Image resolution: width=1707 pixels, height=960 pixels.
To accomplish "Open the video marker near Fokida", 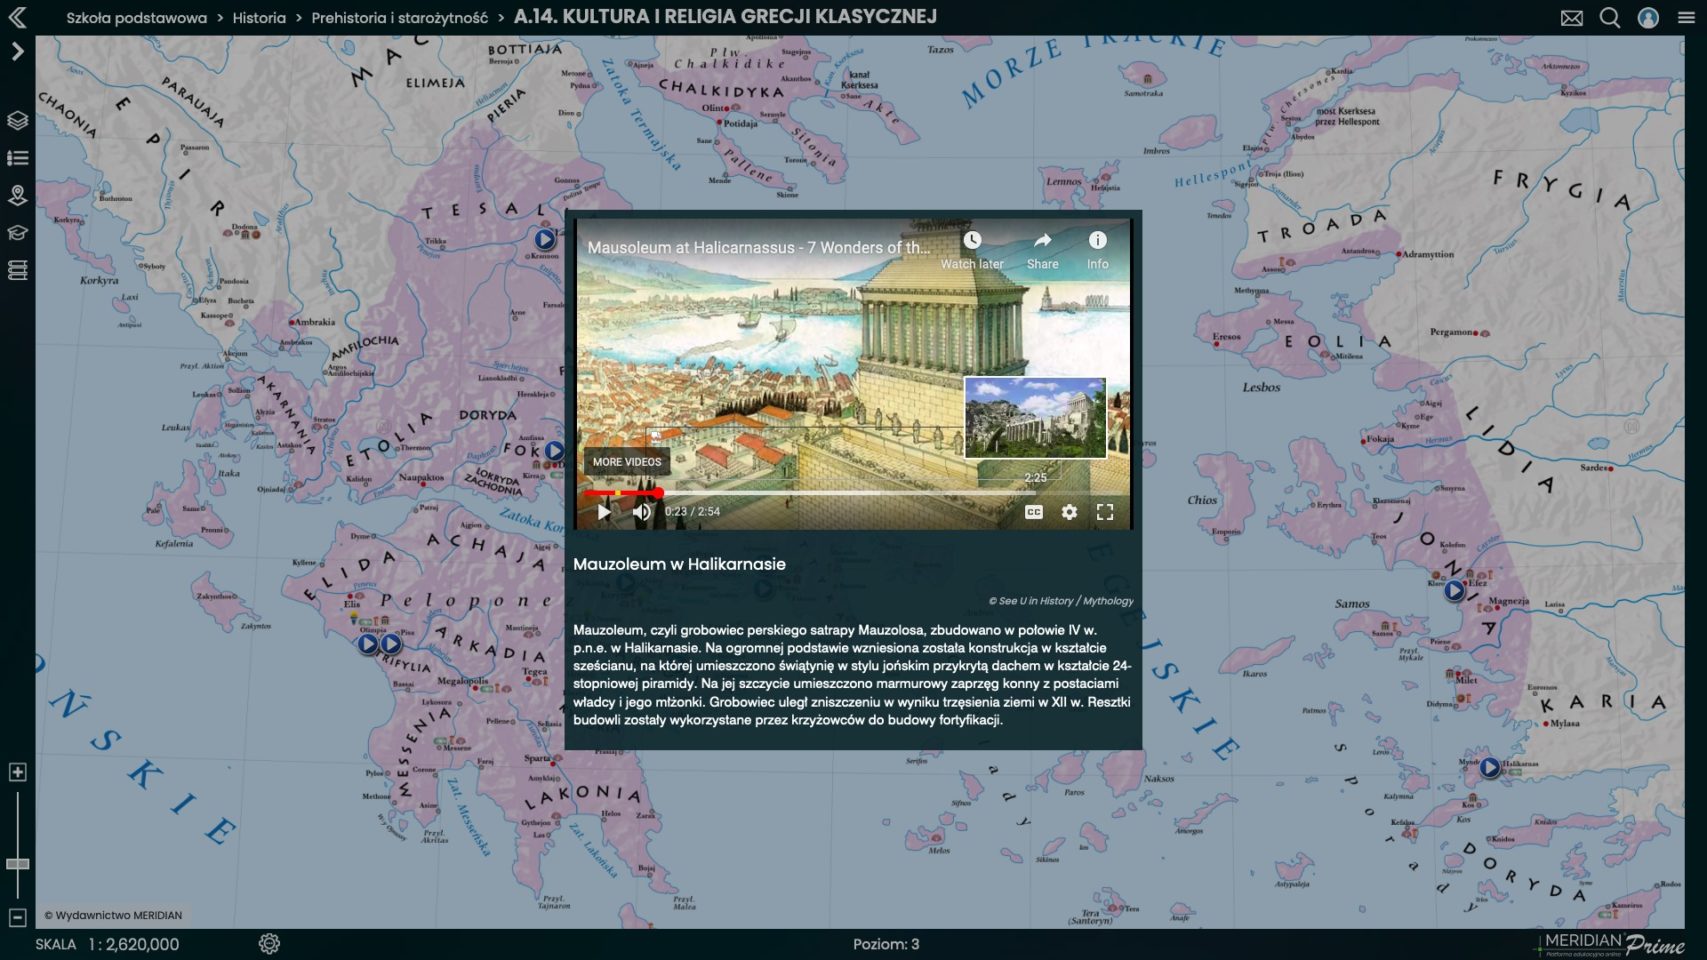I will click(x=555, y=451).
